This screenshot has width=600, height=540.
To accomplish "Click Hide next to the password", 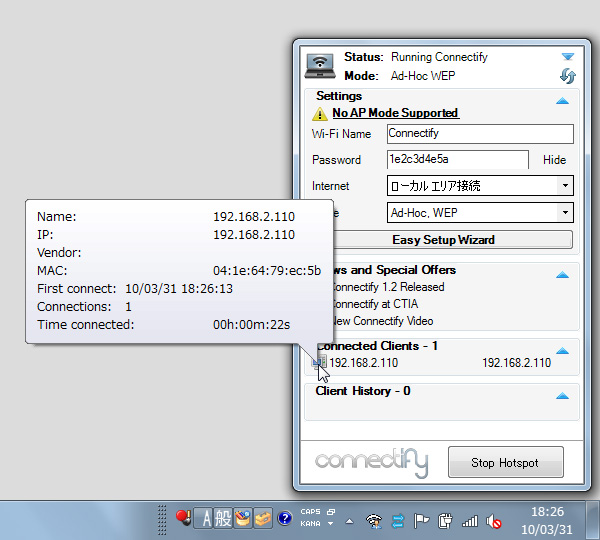I will click(554, 160).
